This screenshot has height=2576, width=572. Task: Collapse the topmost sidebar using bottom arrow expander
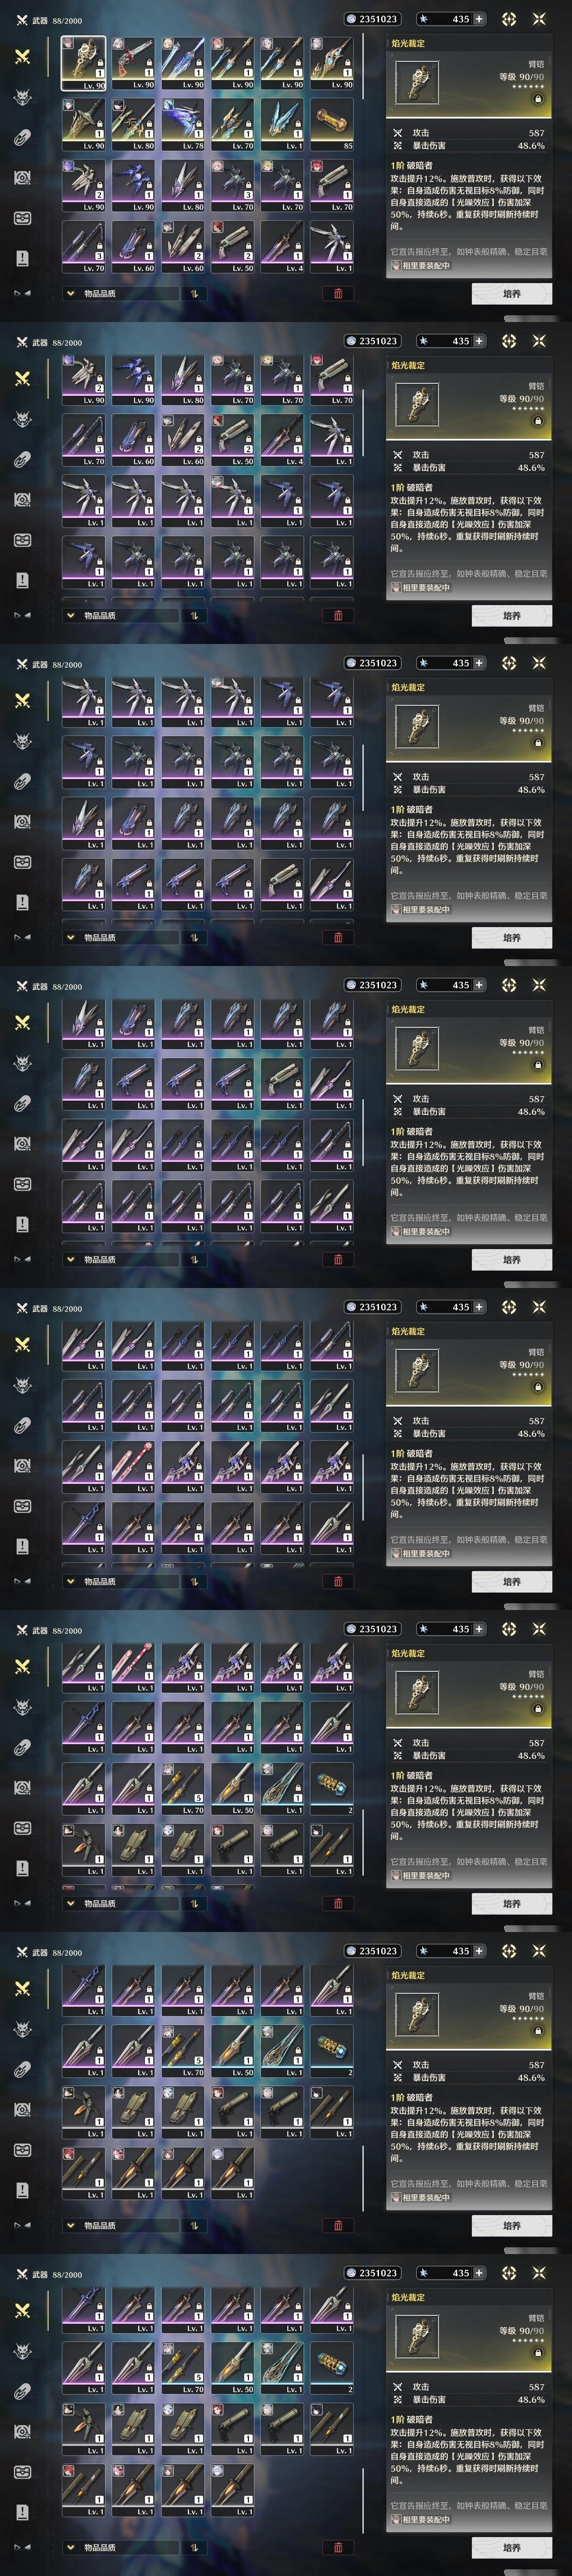pyautogui.click(x=21, y=294)
